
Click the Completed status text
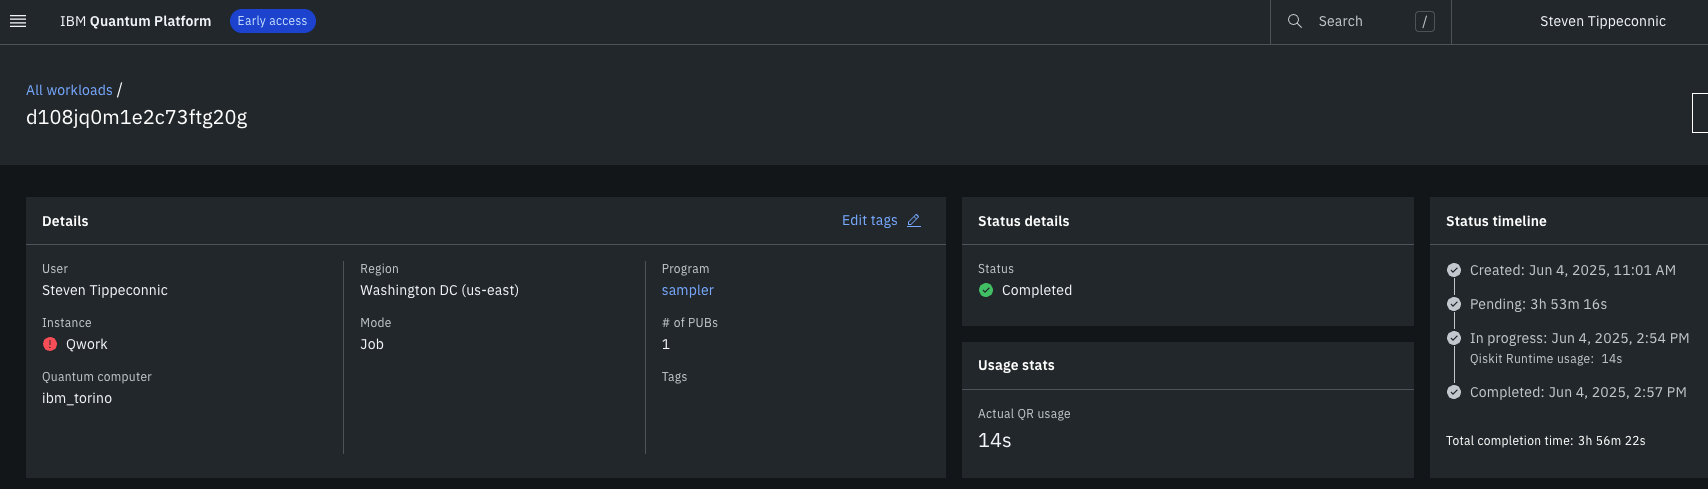pos(1037,290)
